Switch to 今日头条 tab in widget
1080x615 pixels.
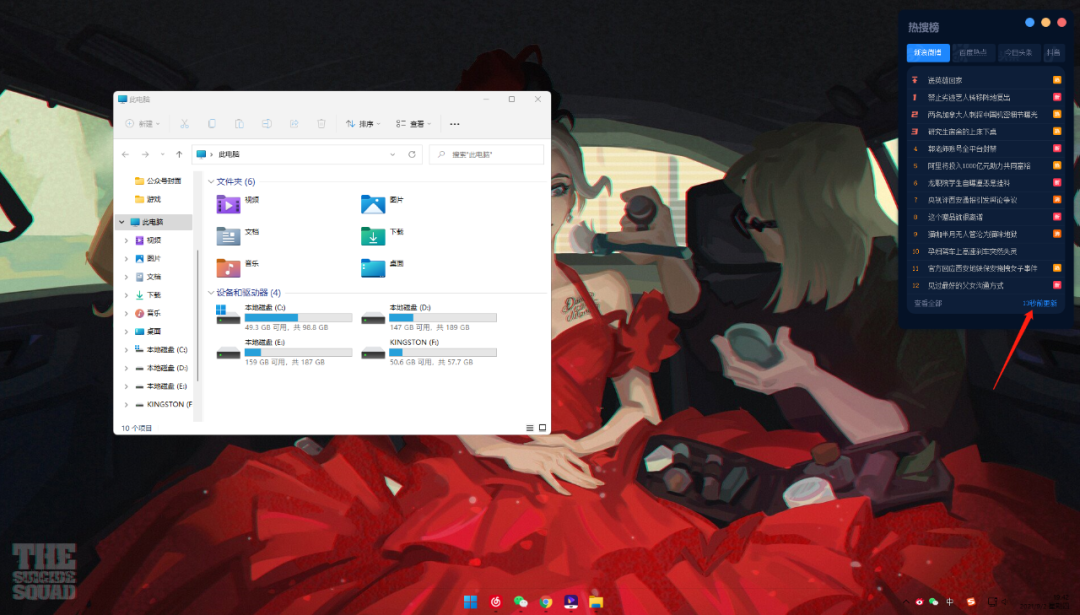[x=1018, y=52]
